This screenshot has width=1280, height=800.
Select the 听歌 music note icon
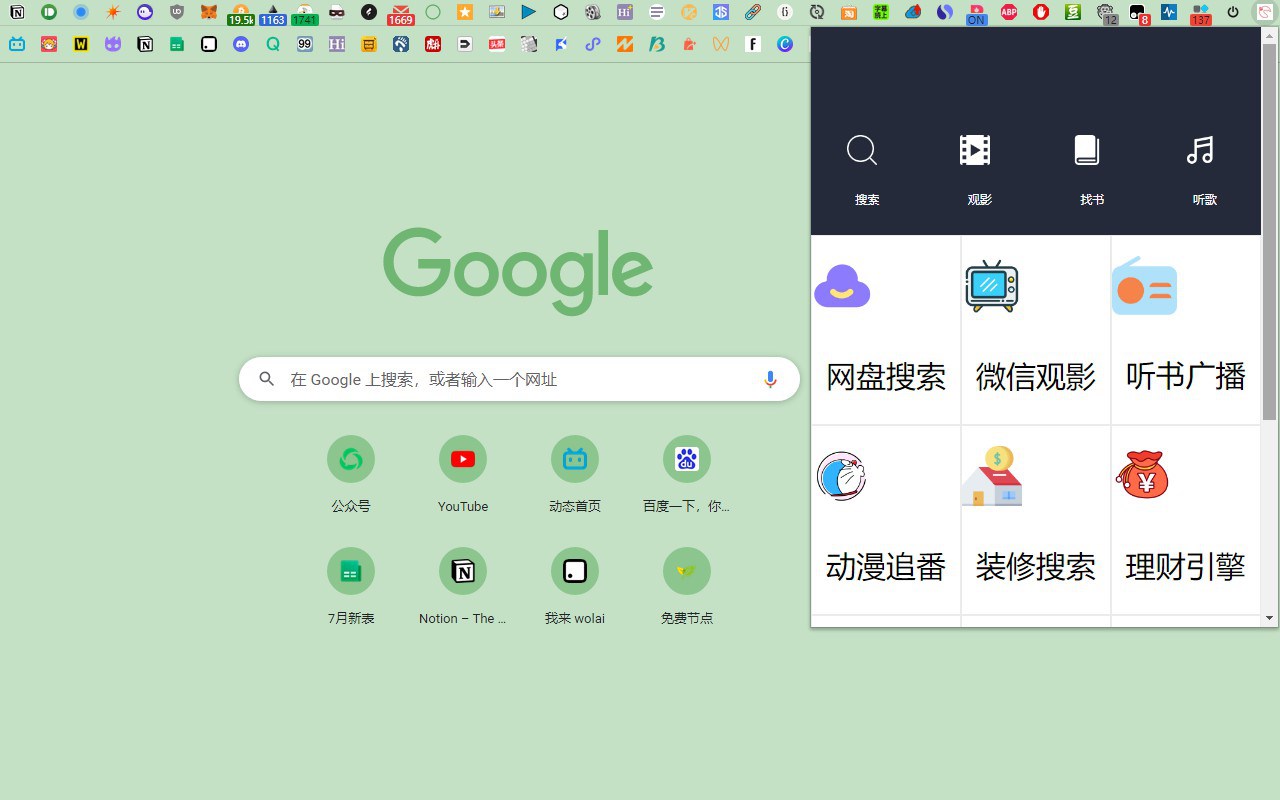point(1200,151)
